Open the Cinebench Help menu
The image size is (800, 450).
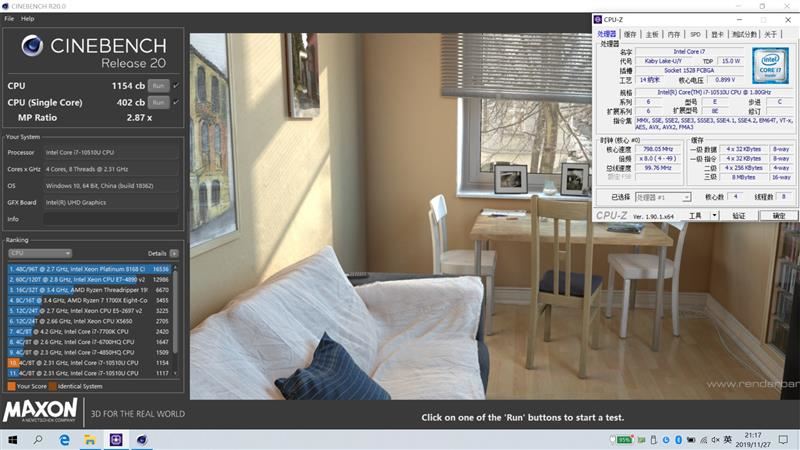click(x=28, y=18)
